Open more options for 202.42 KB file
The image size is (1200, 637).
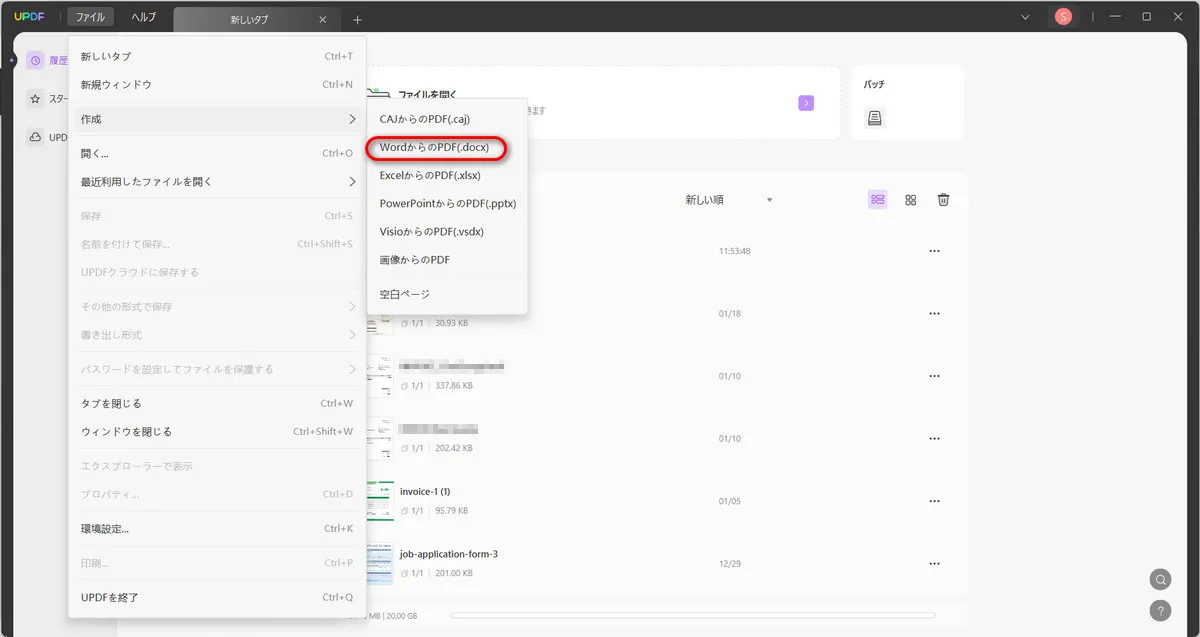coord(935,438)
